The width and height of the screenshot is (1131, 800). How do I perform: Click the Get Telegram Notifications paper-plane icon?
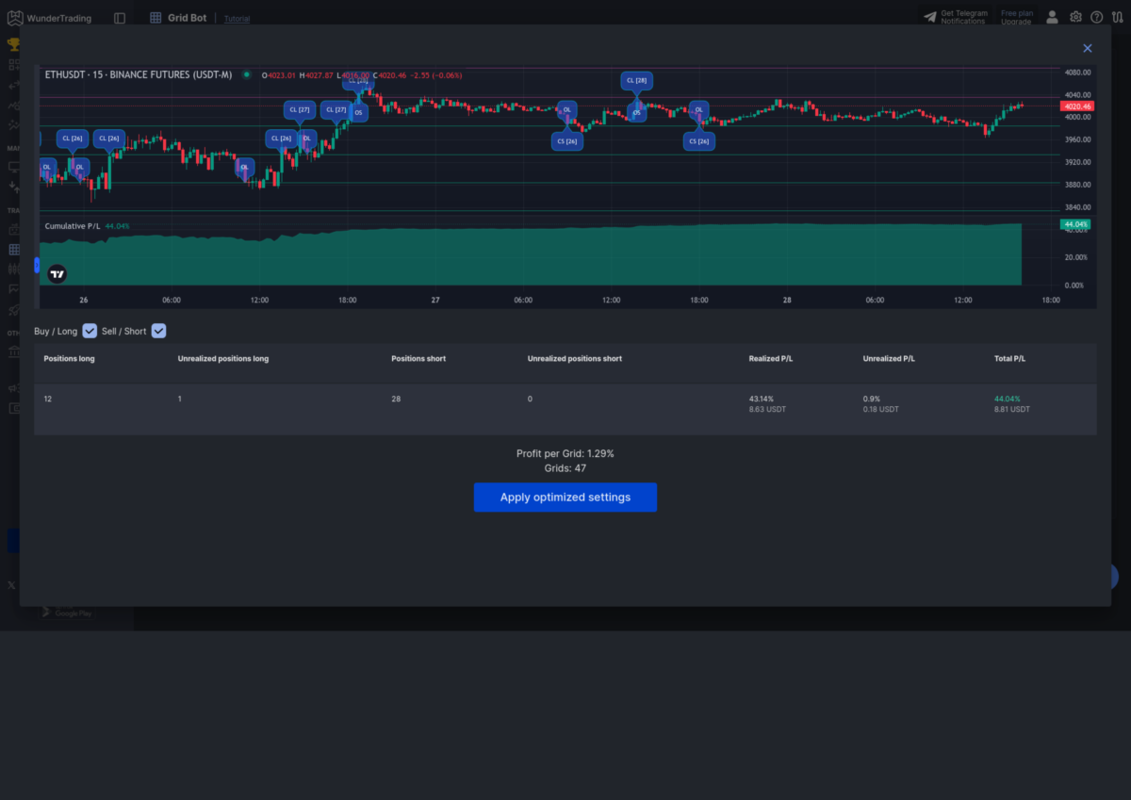(929, 16)
